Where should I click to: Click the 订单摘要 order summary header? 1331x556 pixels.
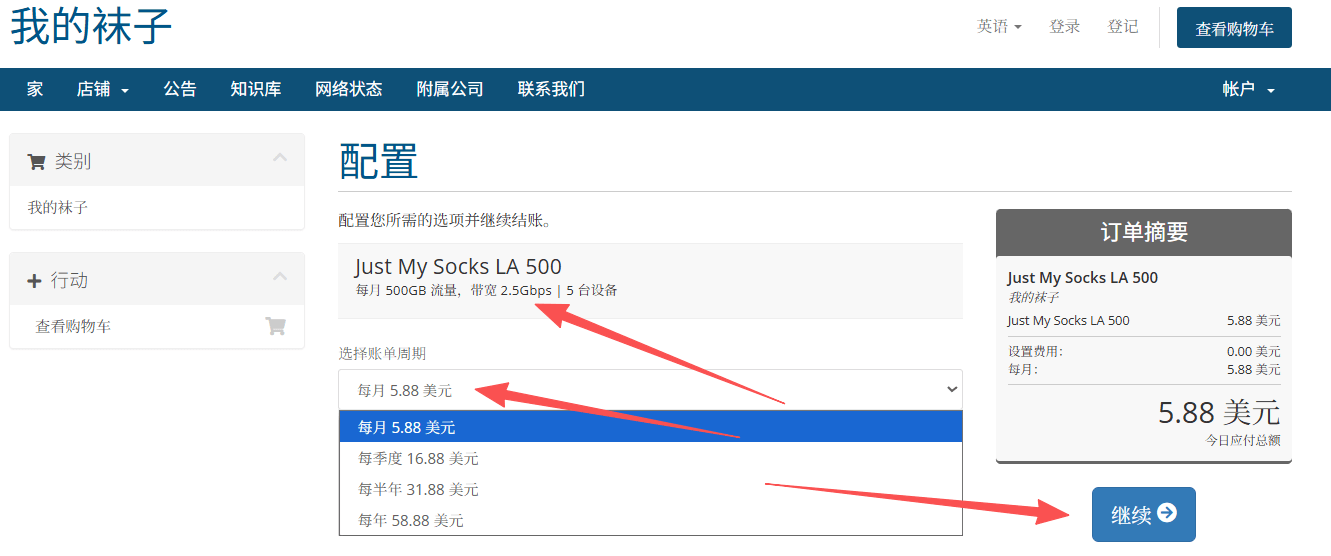click(1144, 232)
